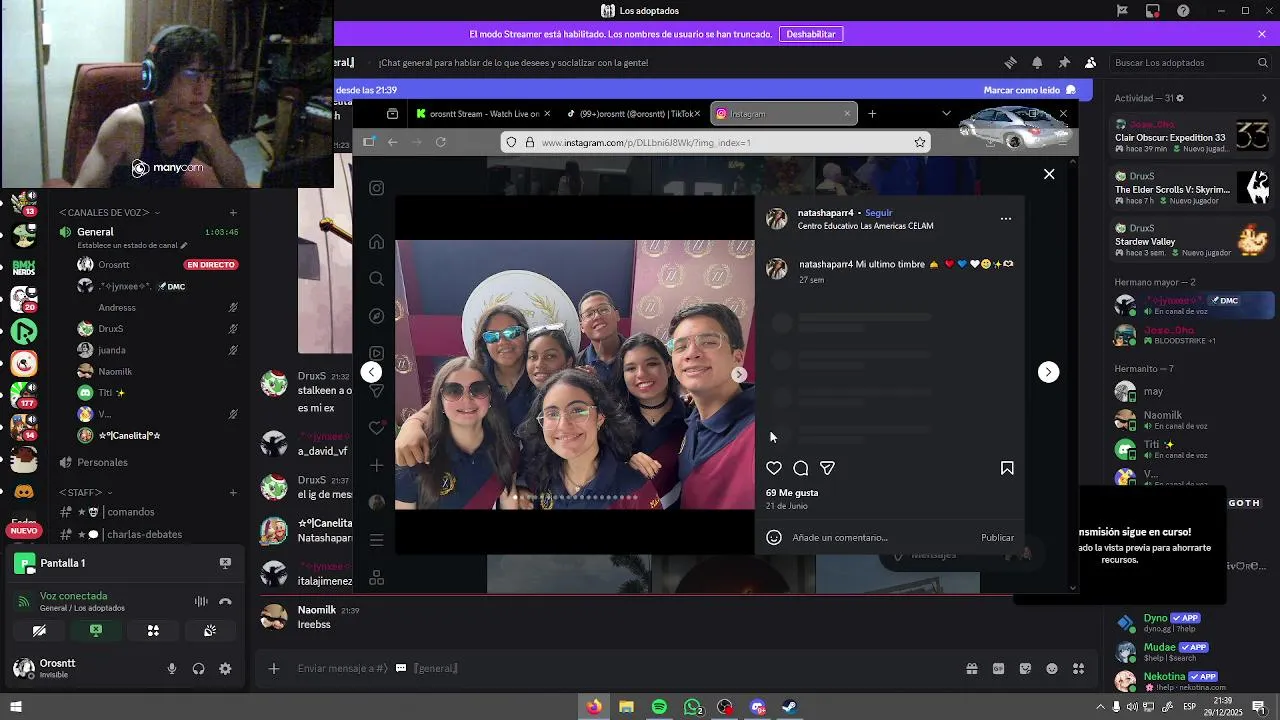Go to next Instagram post arrow
Image resolution: width=1280 pixels, height=720 pixels.
tap(1048, 372)
